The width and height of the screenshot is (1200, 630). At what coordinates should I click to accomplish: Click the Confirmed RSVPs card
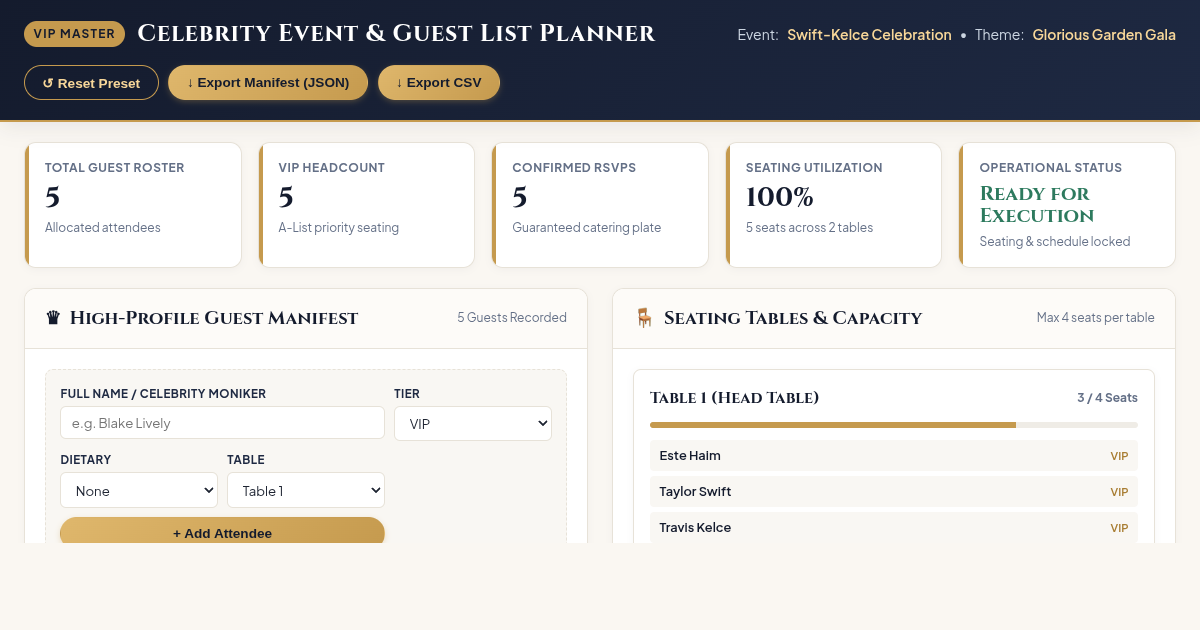600,205
